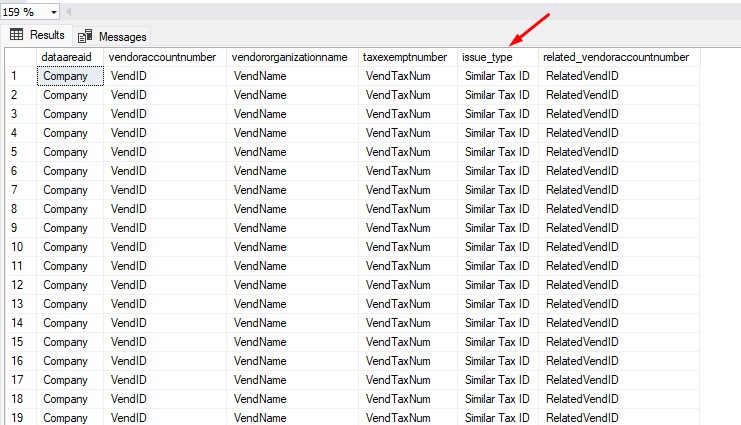Select row number 19 header

pos(21,418)
